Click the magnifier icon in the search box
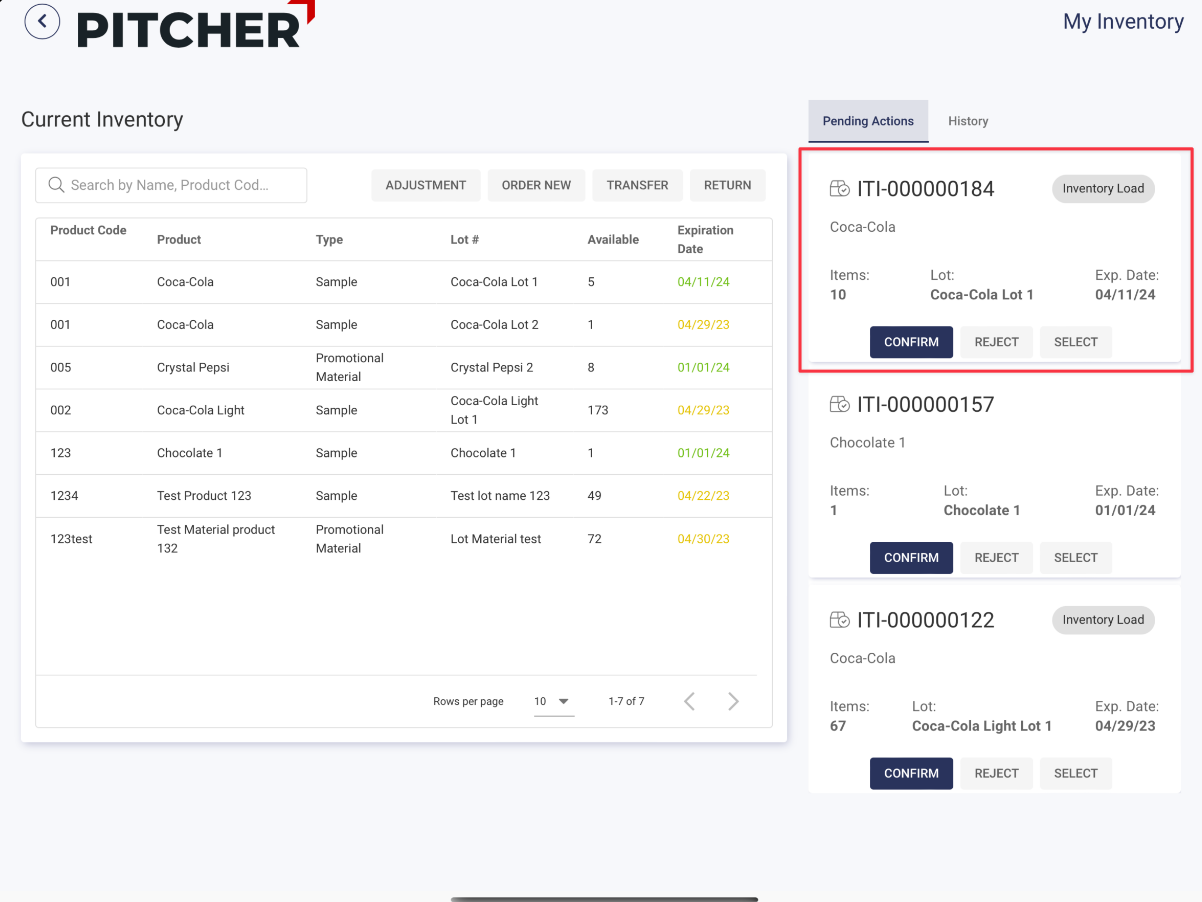 pos(56,185)
